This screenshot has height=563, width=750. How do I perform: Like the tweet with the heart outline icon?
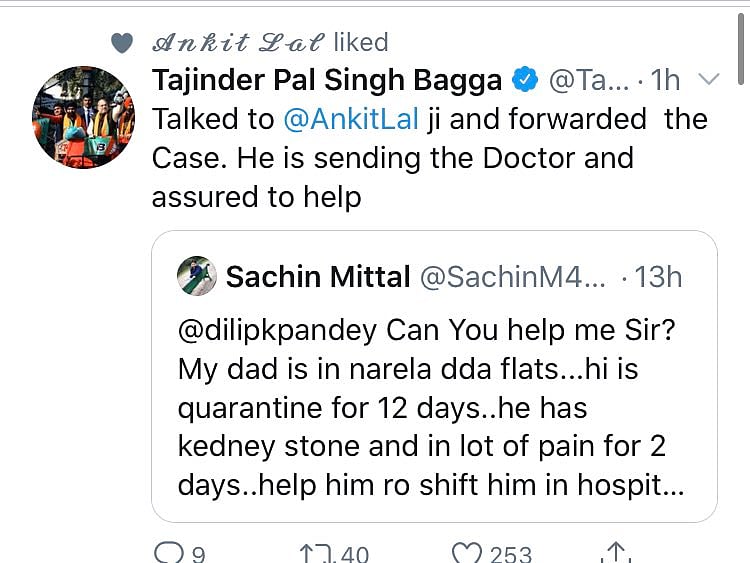click(x=468, y=552)
